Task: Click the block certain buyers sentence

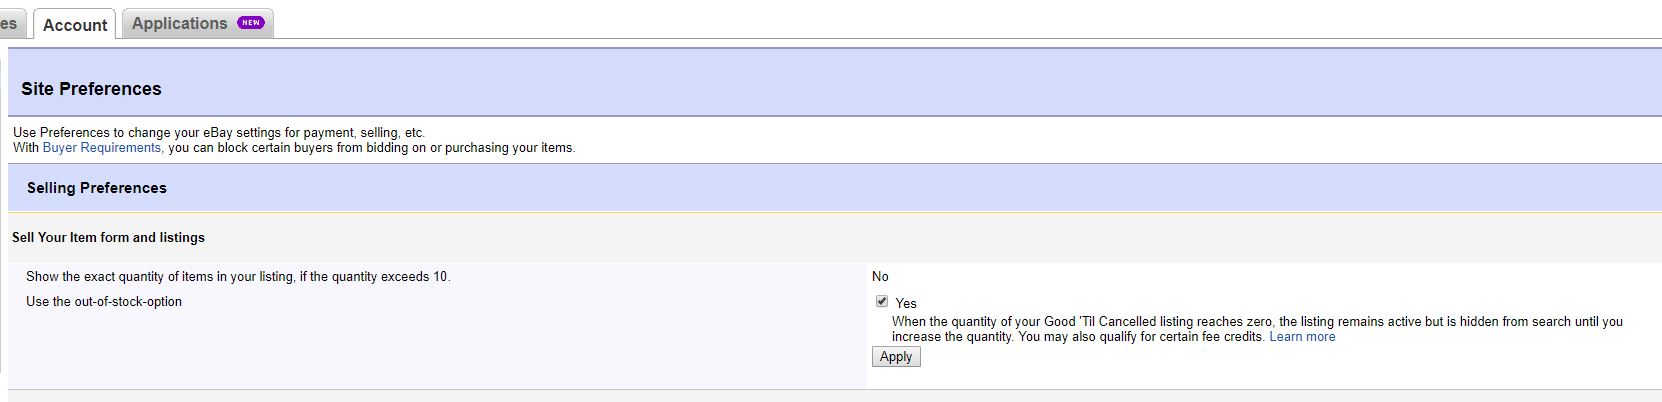Action: [372, 148]
